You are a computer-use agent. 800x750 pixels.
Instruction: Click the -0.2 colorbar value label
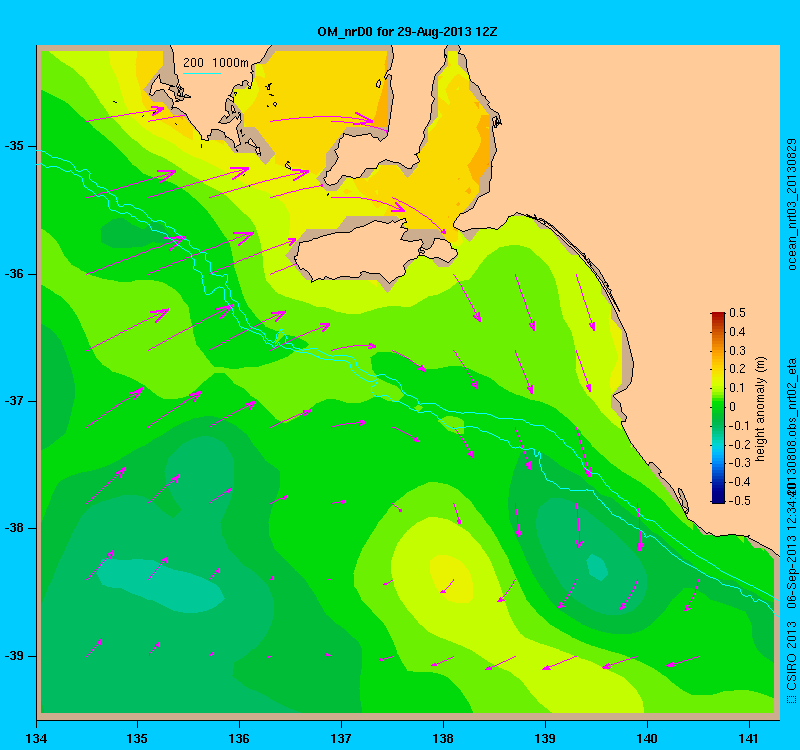(738, 444)
